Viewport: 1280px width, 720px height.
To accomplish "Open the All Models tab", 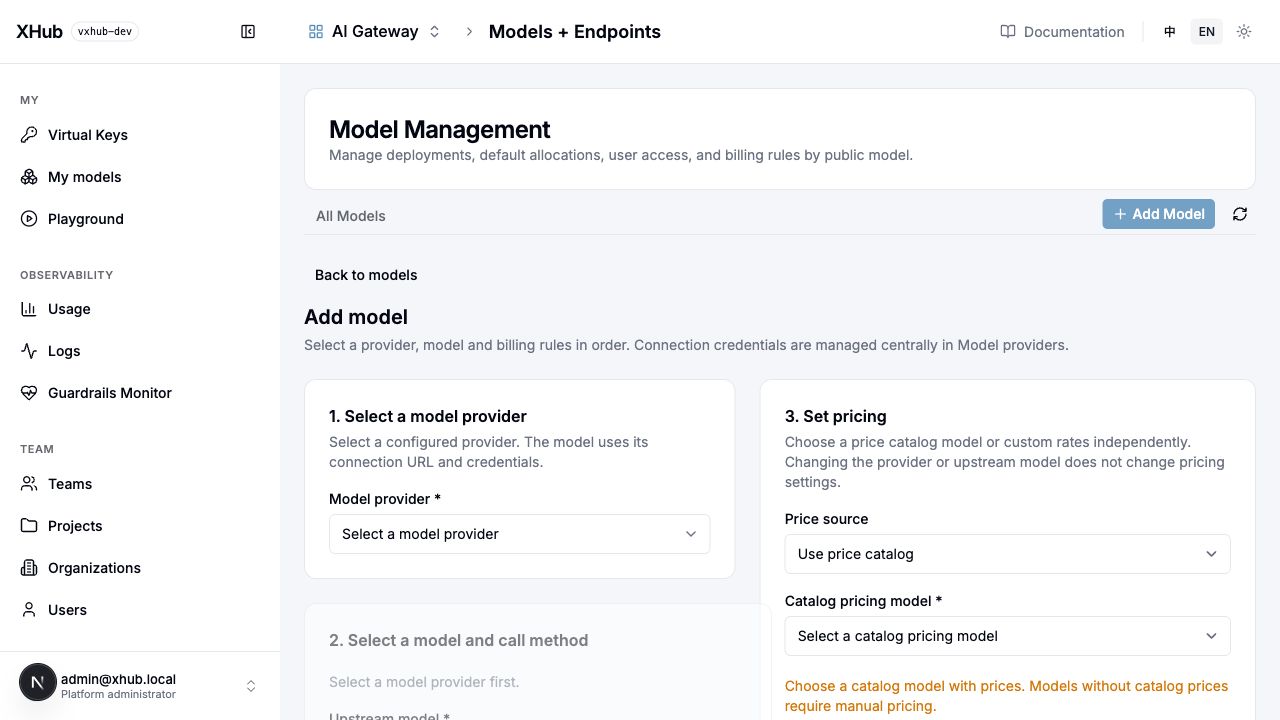I will (351, 216).
